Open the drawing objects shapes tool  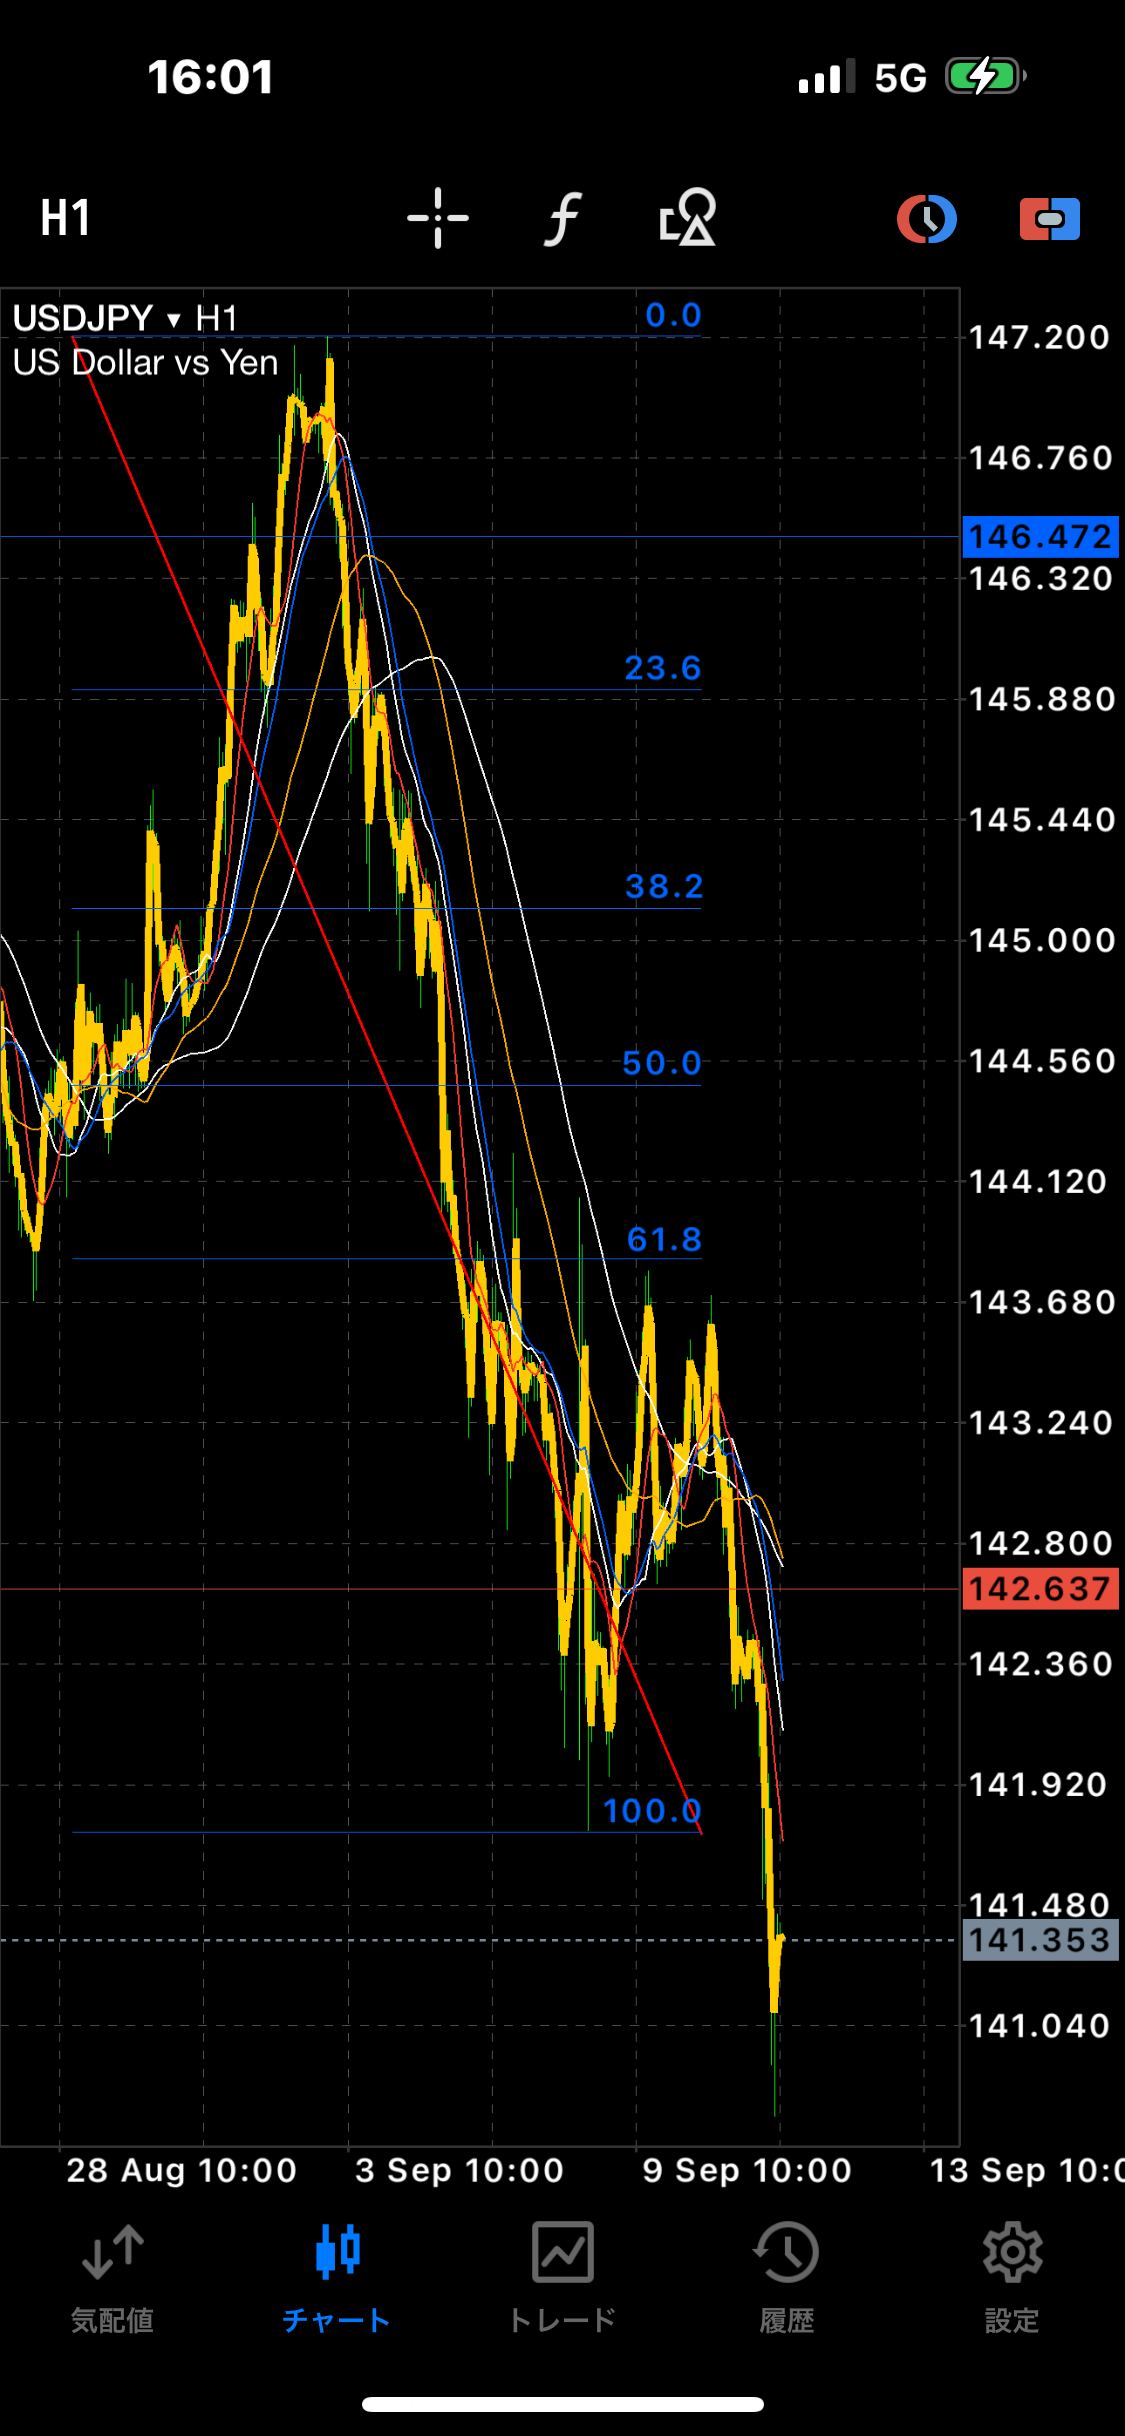tap(688, 217)
